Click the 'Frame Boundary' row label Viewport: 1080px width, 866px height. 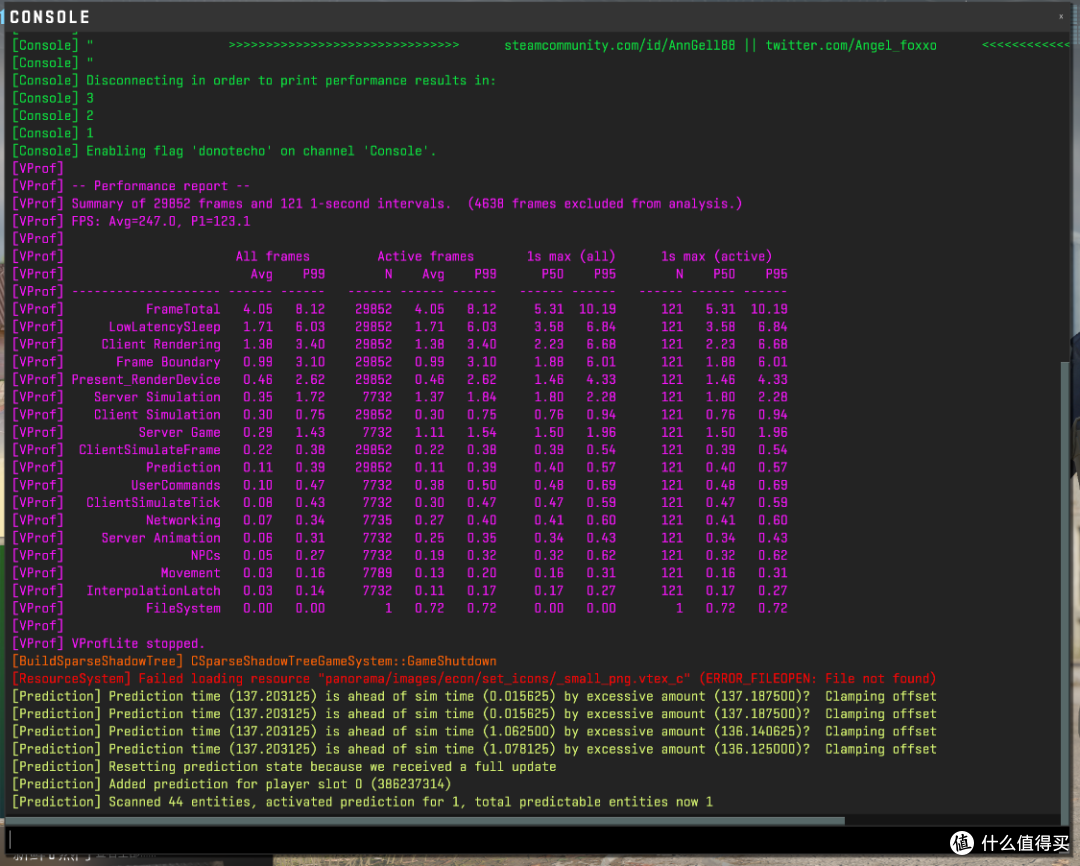(x=169, y=362)
